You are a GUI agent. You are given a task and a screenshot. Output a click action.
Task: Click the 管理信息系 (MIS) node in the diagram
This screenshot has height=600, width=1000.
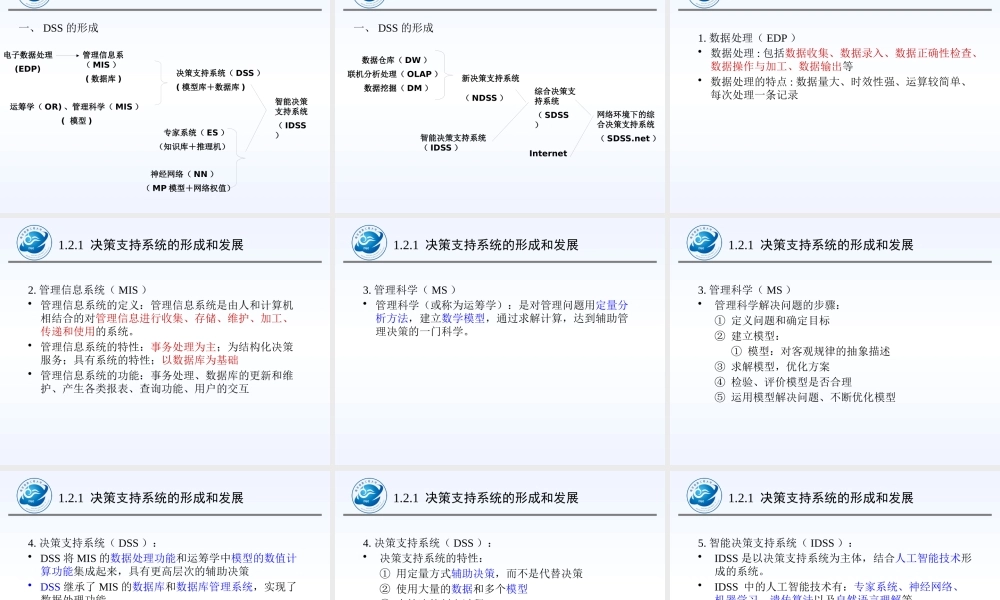click(103, 66)
